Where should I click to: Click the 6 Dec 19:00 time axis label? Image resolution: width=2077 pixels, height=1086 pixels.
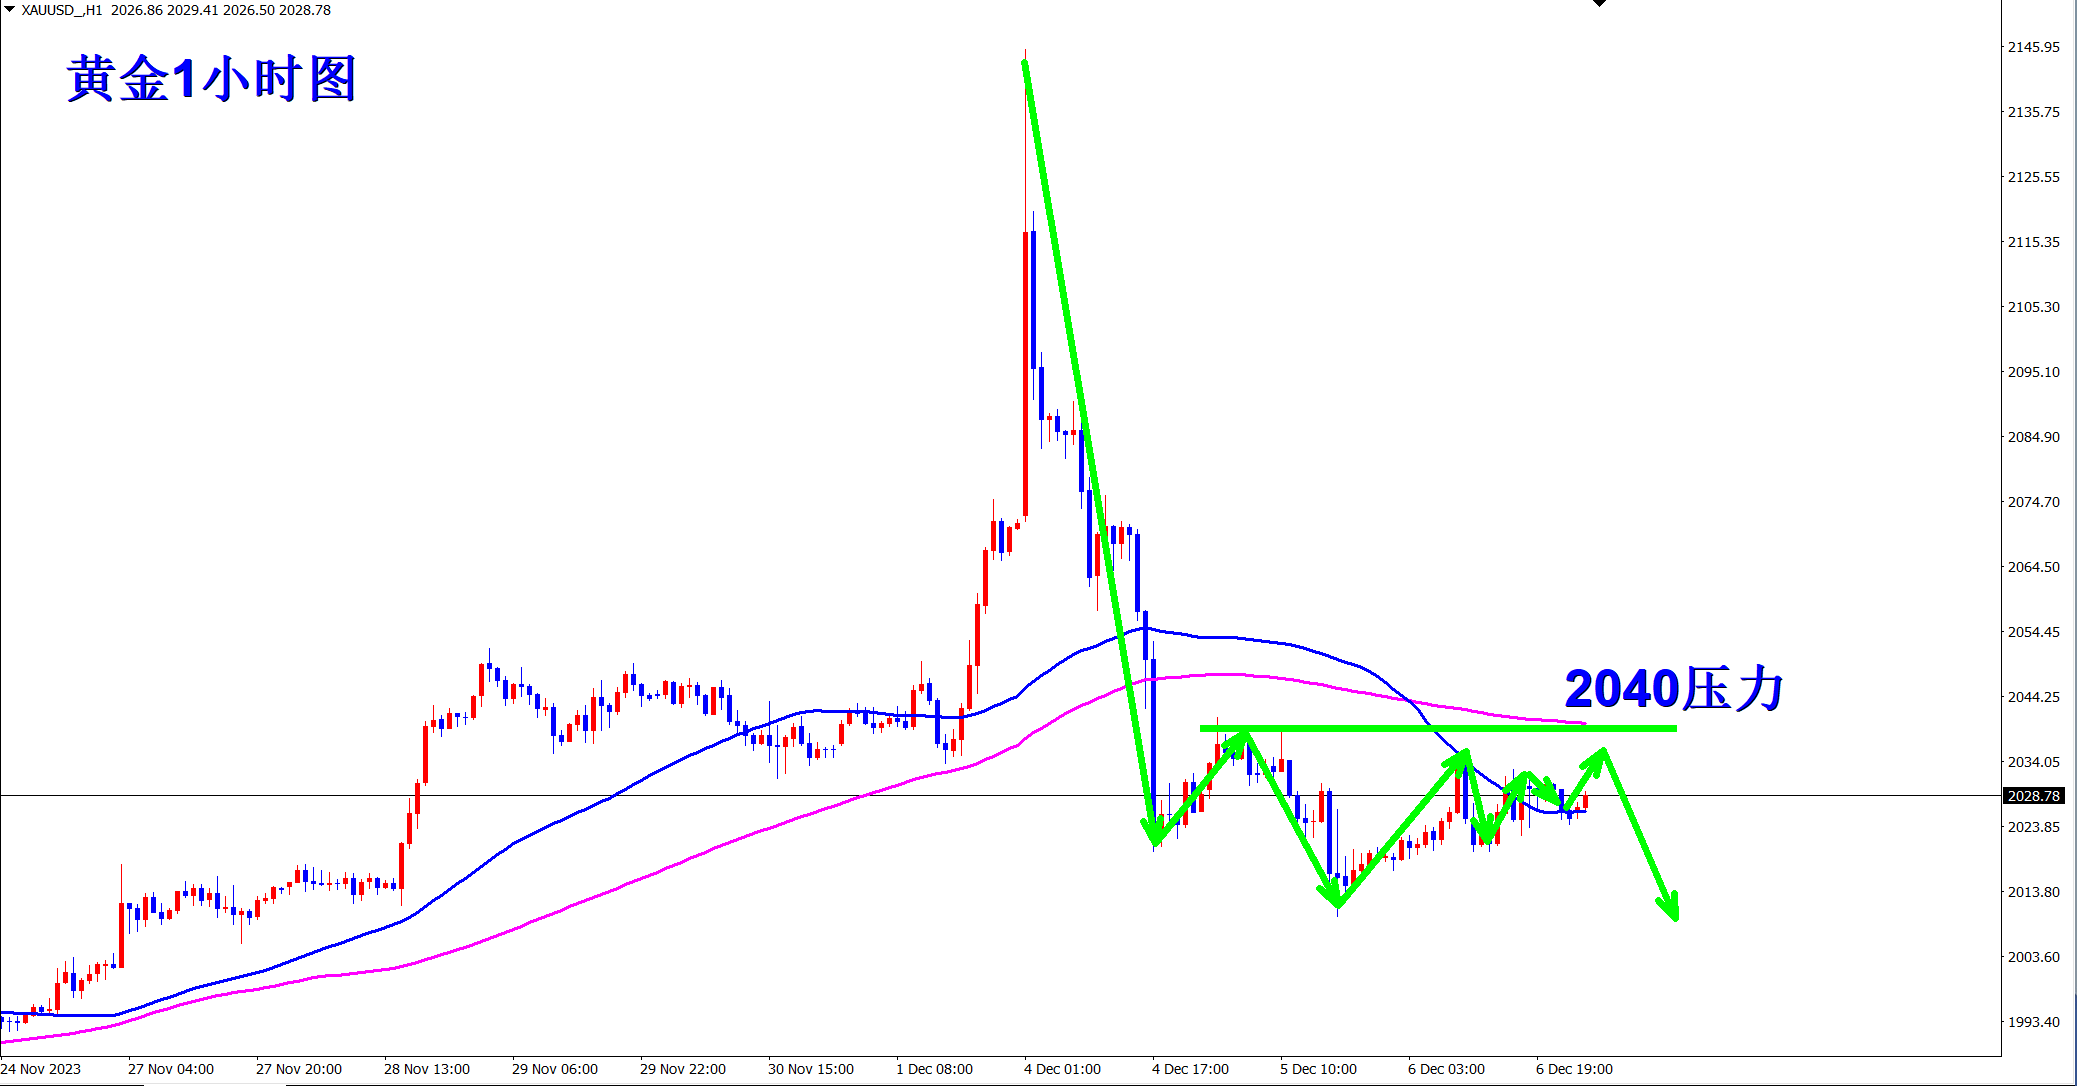point(1574,1069)
